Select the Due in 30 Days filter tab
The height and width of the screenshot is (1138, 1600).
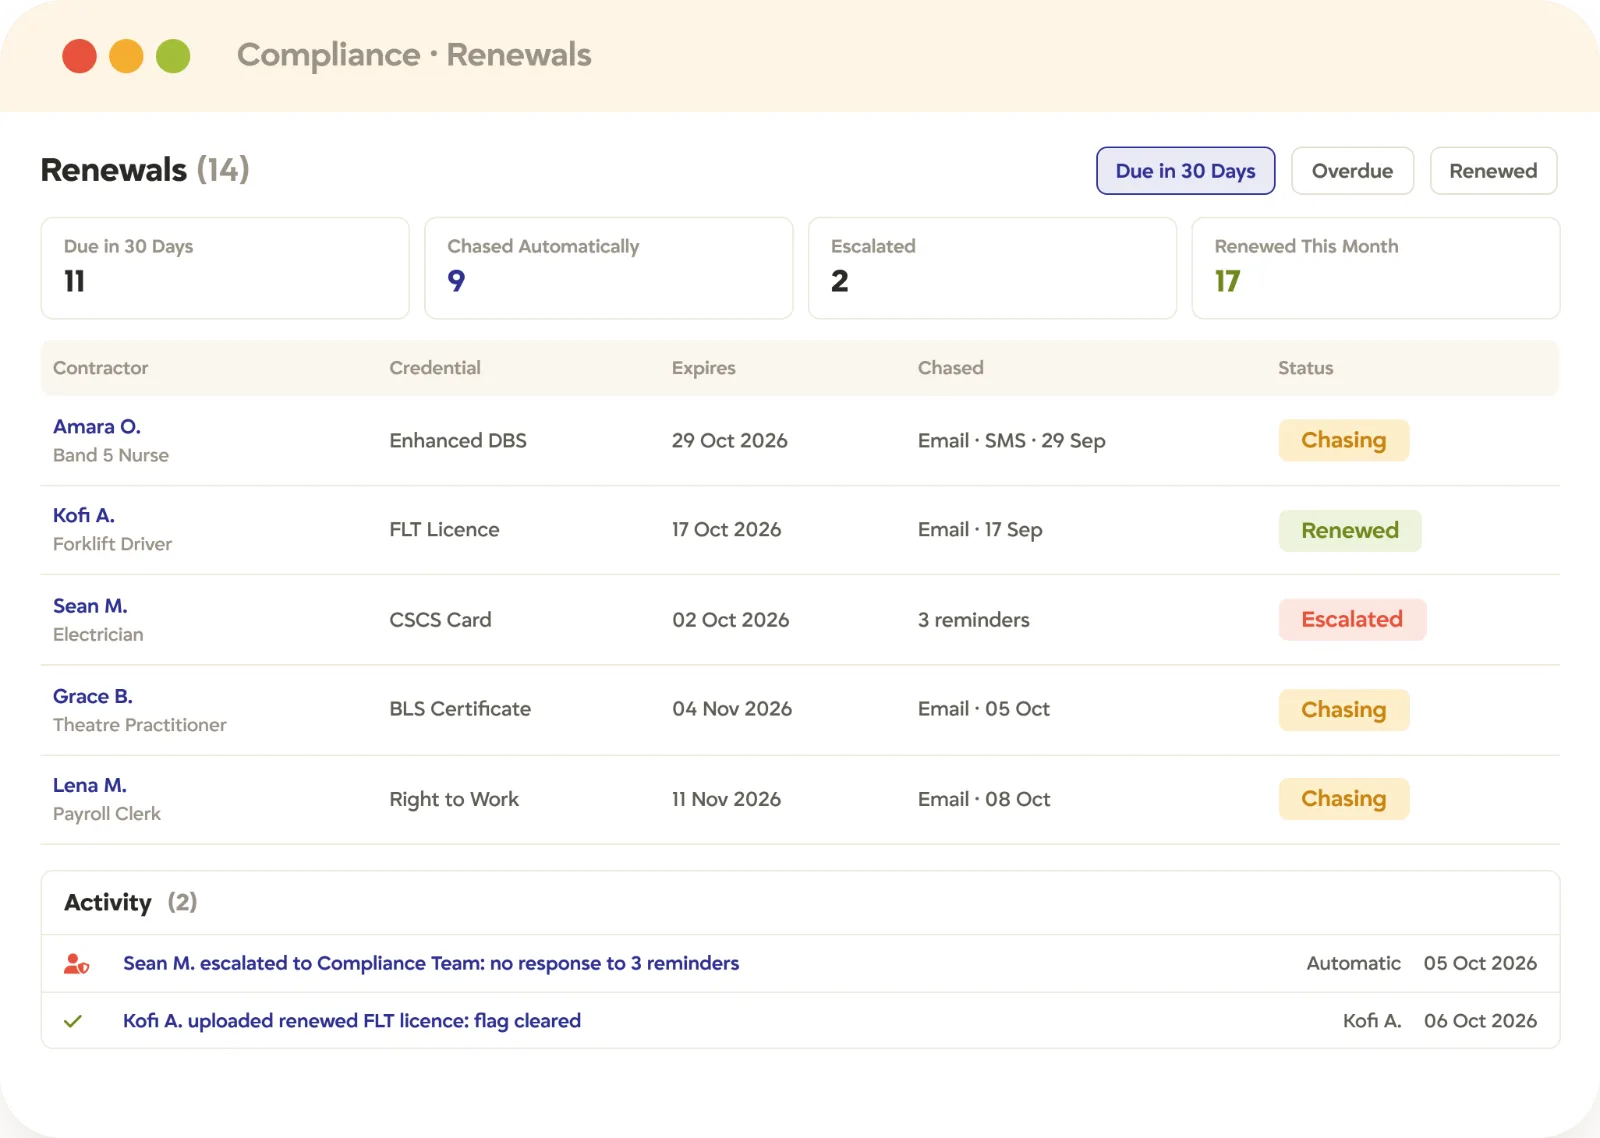tap(1185, 171)
